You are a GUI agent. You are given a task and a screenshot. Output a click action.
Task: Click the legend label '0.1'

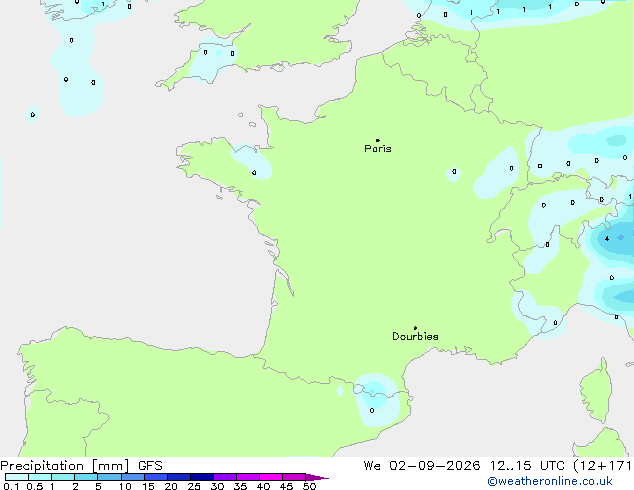(11, 486)
